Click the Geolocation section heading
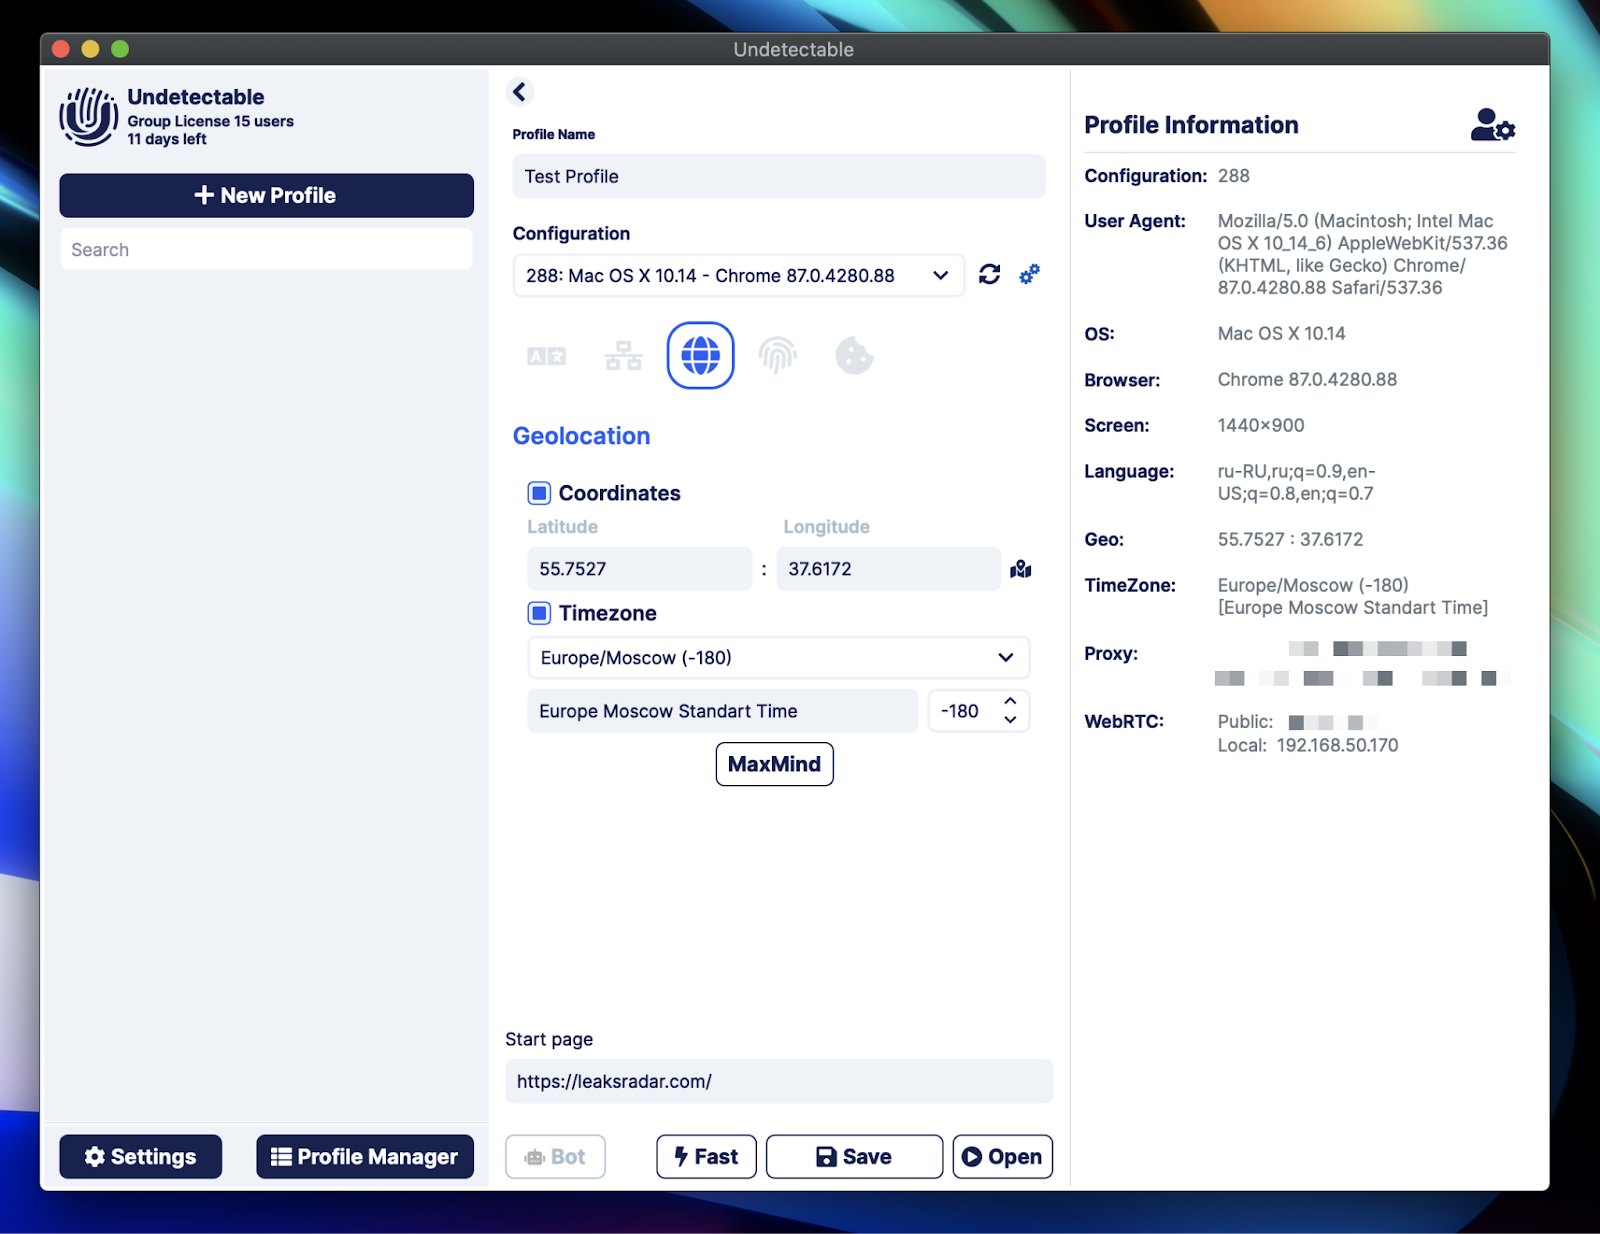Viewport: 1600px width, 1234px height. click(581, 436)
